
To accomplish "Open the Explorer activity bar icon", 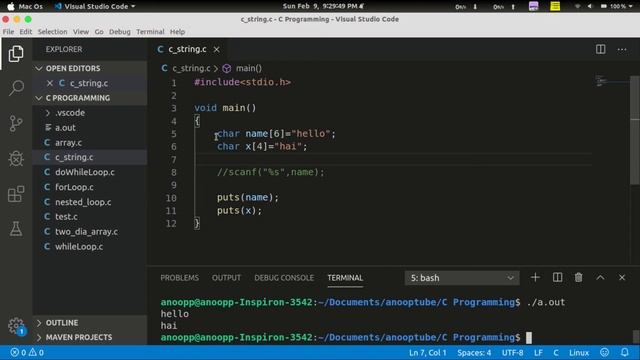I will click(x=16, y=53).
